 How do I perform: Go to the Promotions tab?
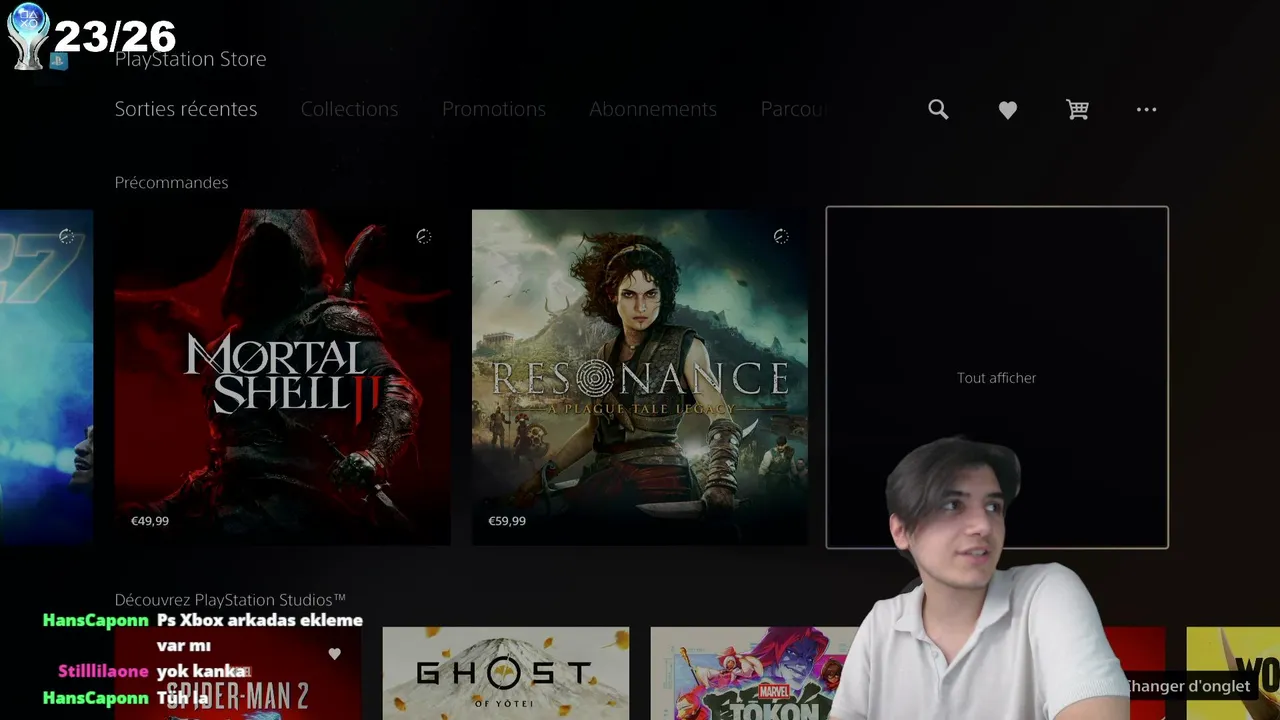tap(494, 109)
